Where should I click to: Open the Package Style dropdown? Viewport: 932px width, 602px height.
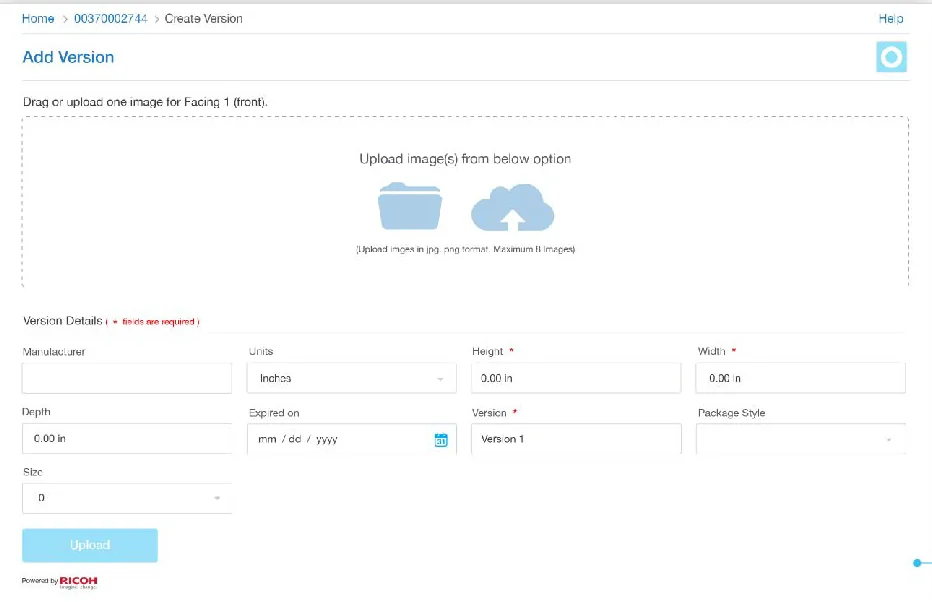click(x=801, y=439)
